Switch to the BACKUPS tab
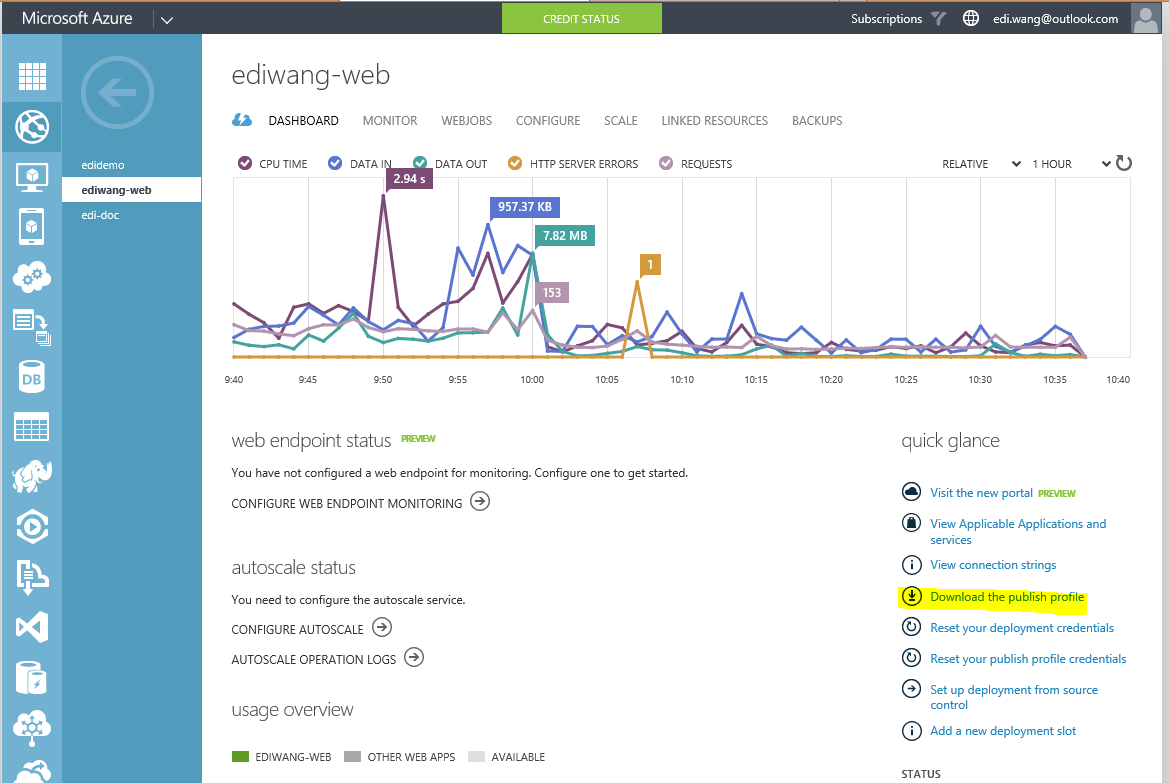The width and height of the screenshot is (1169, 783). (x=817, y=121)
